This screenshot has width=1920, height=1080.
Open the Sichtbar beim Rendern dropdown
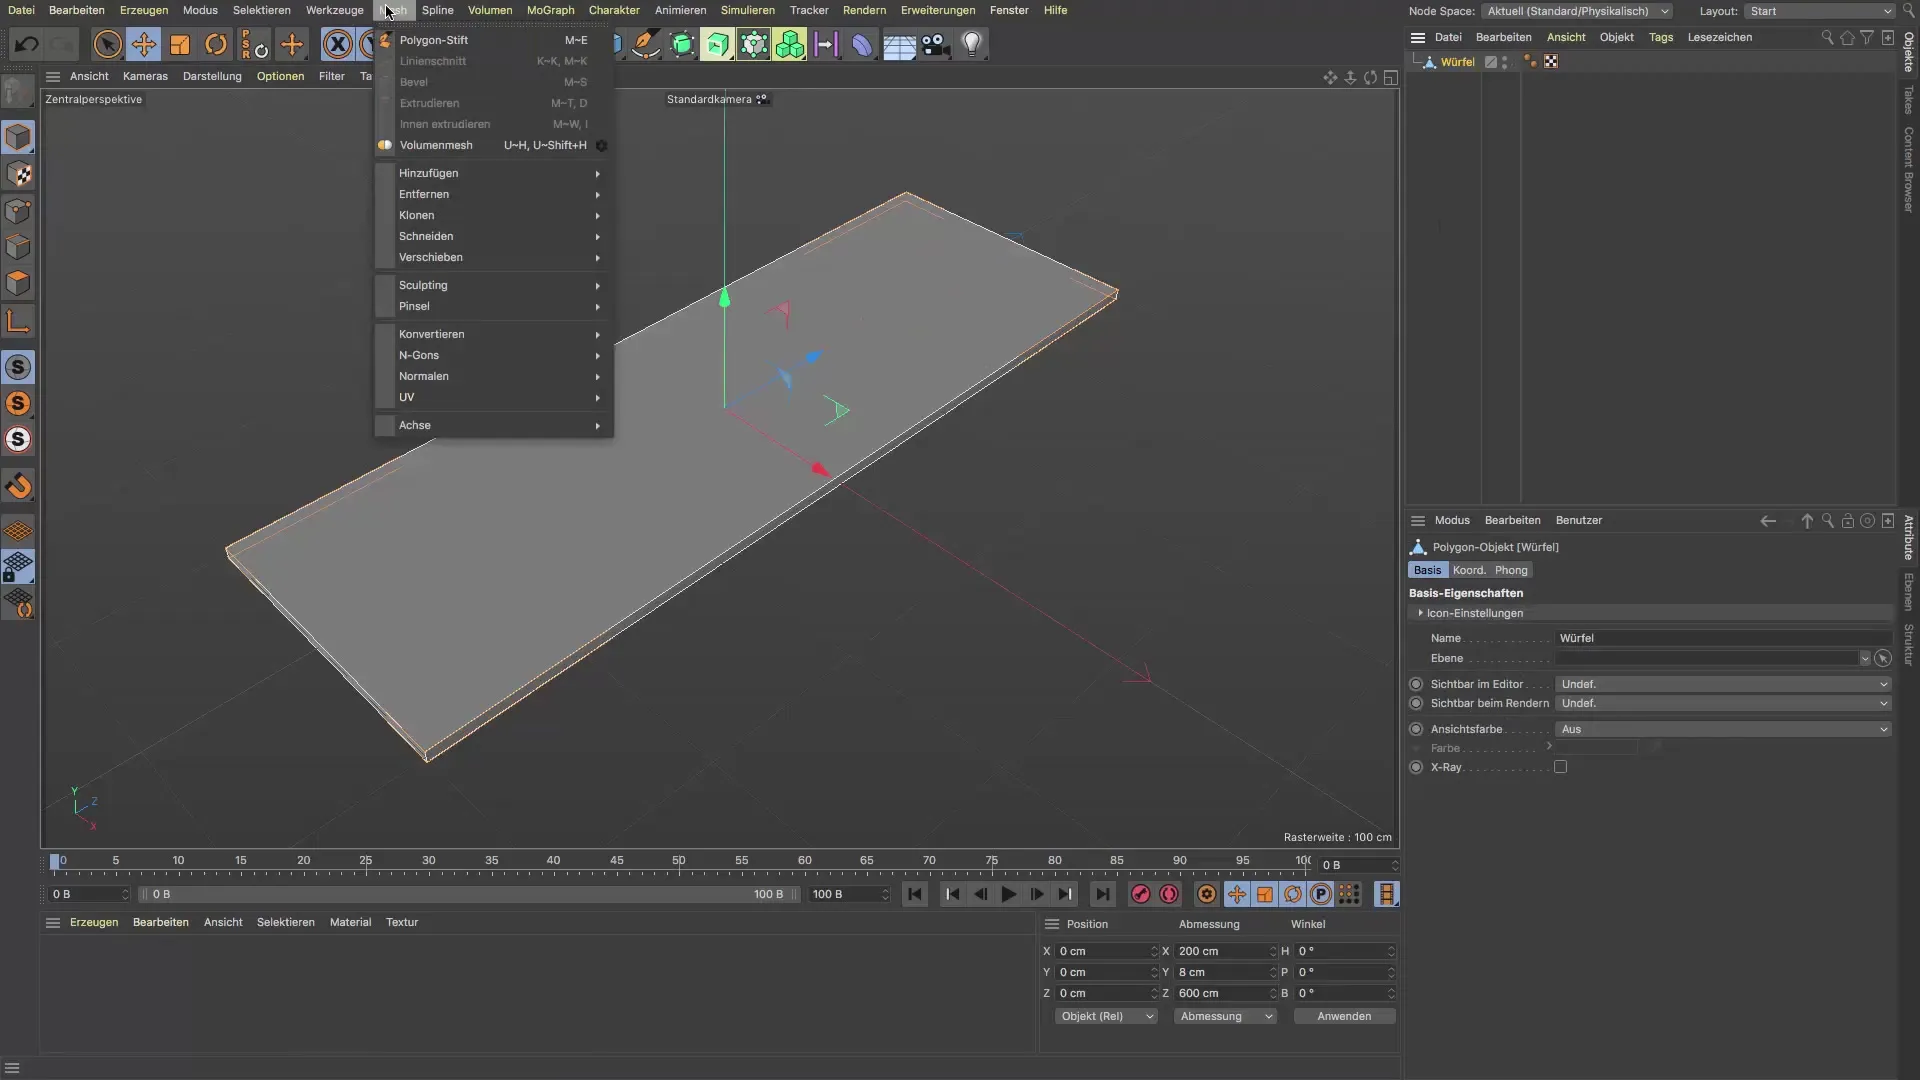point(1723,703)
